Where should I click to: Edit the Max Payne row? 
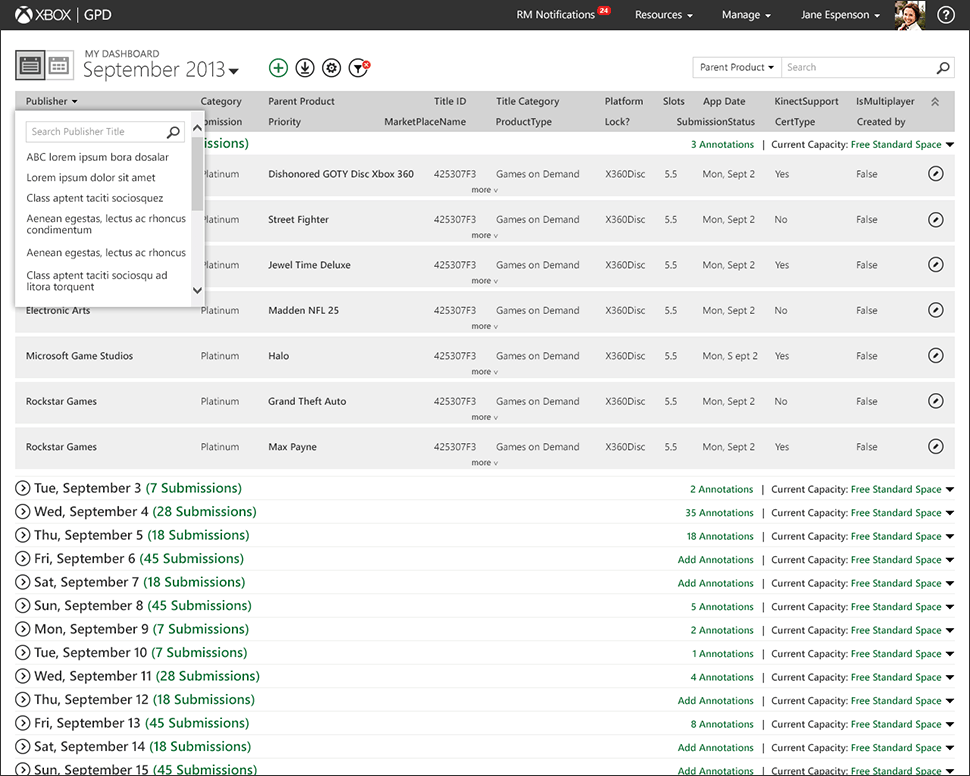coord(936,446)
